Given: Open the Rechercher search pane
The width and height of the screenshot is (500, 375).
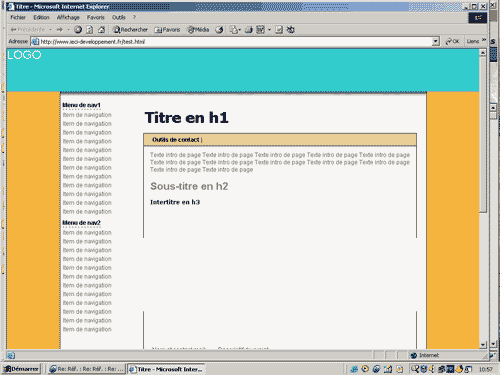Looking at the screenshot, I should (130, 30).
